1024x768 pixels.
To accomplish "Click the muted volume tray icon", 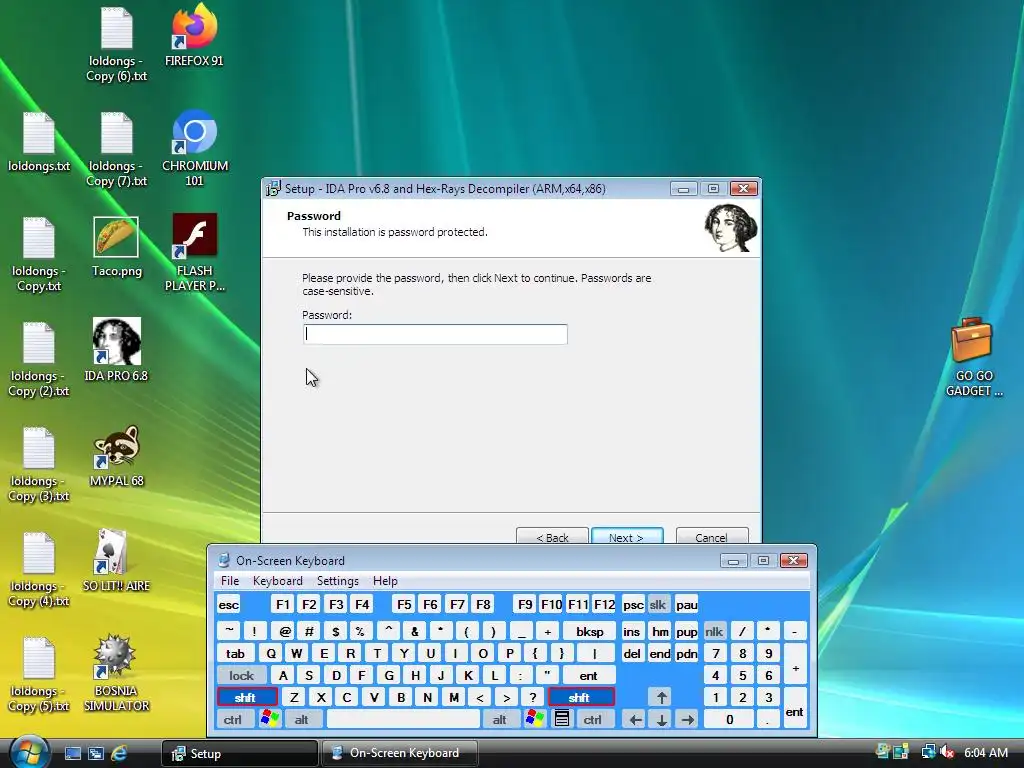I will pos(948,752).
